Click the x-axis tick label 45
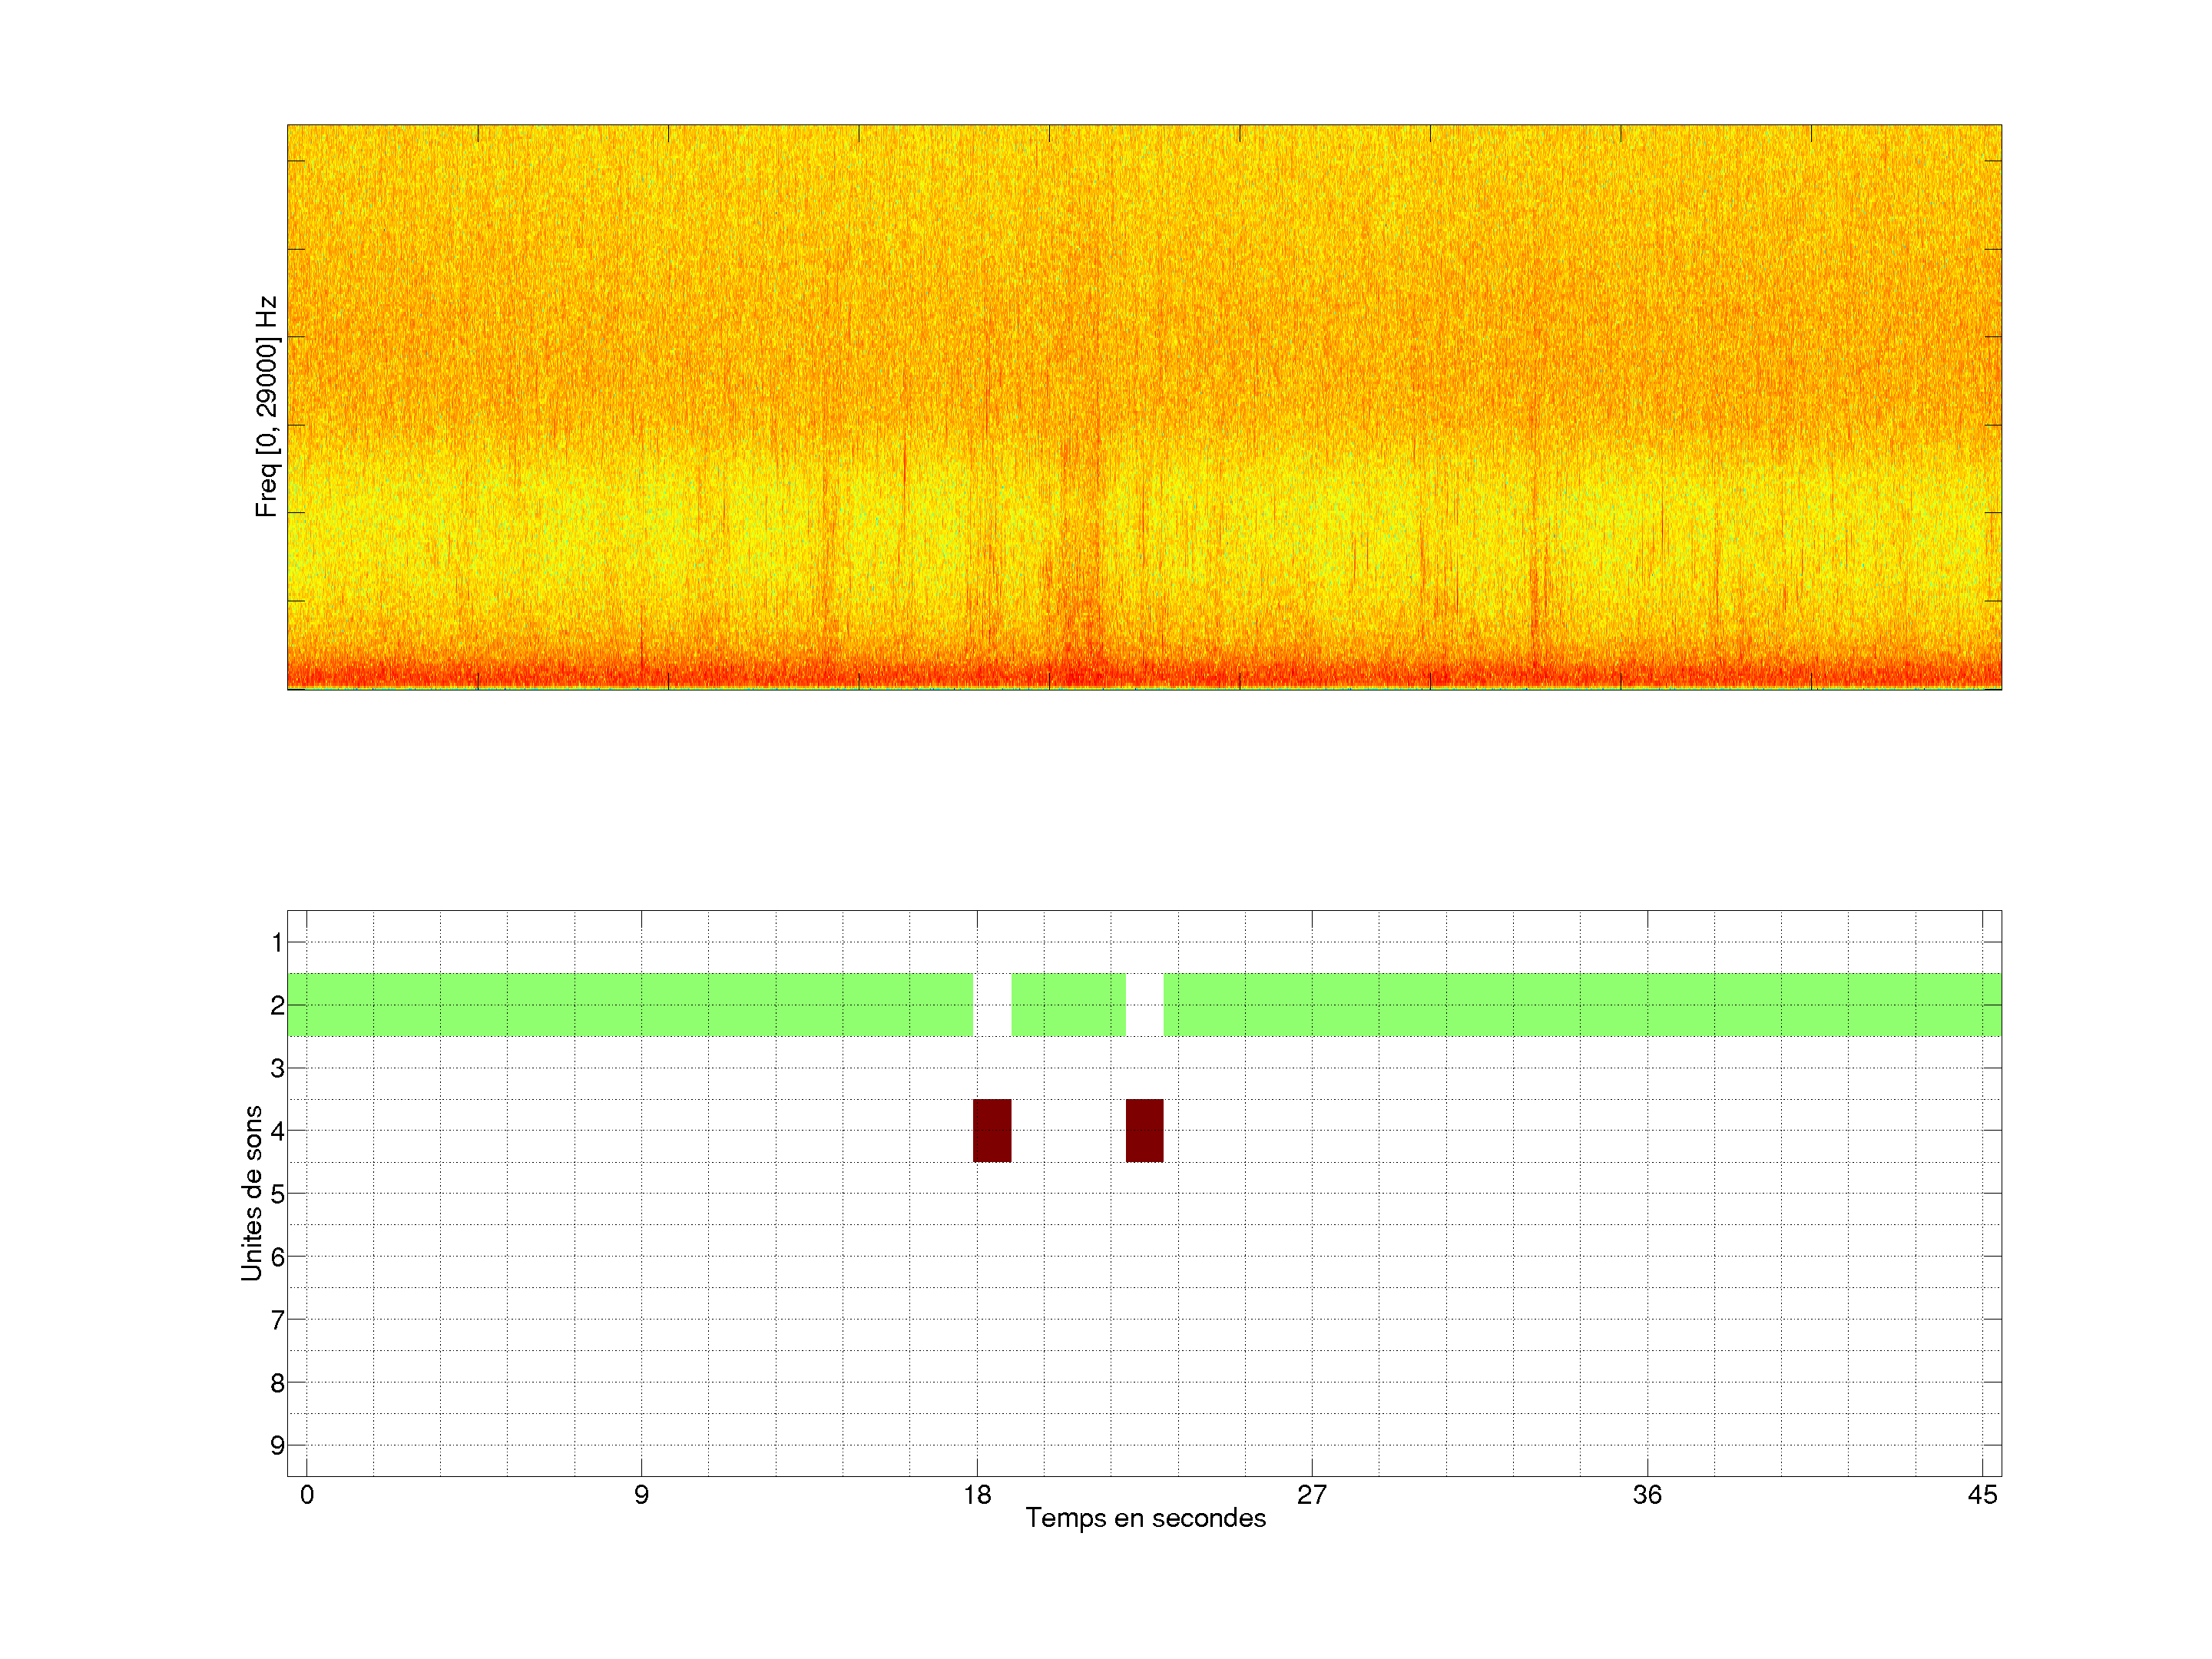The width and height of the screenshot is (2212, 1659). (x=1982, y=1495)
